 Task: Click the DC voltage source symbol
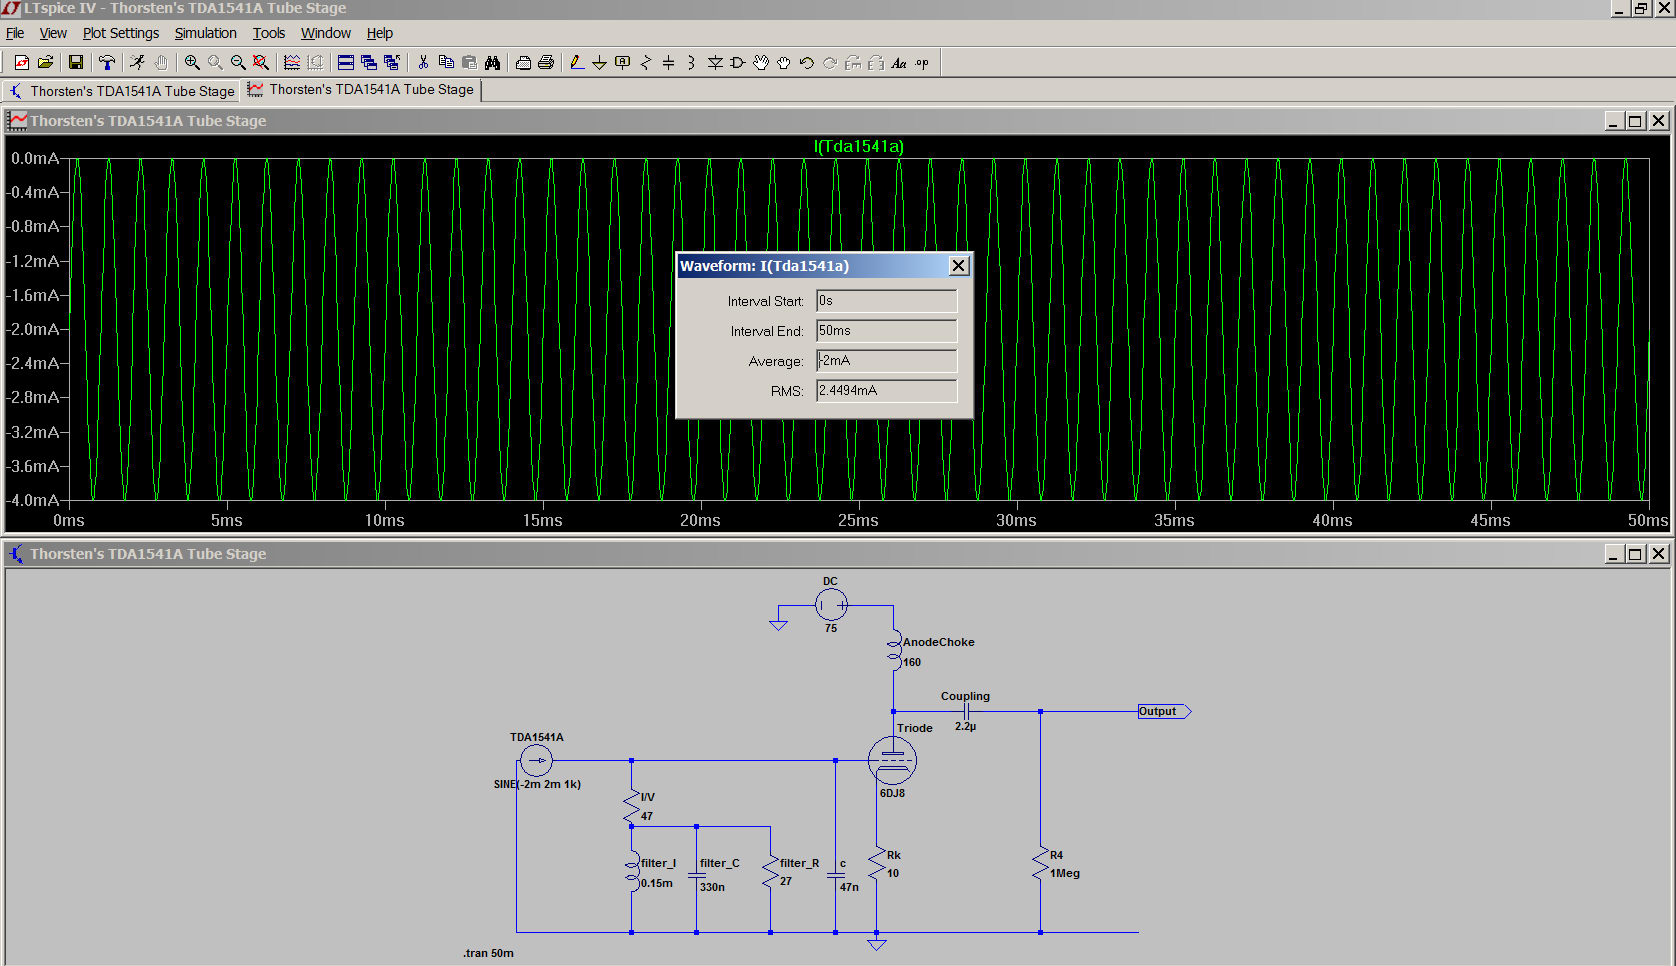coord(831,605)
